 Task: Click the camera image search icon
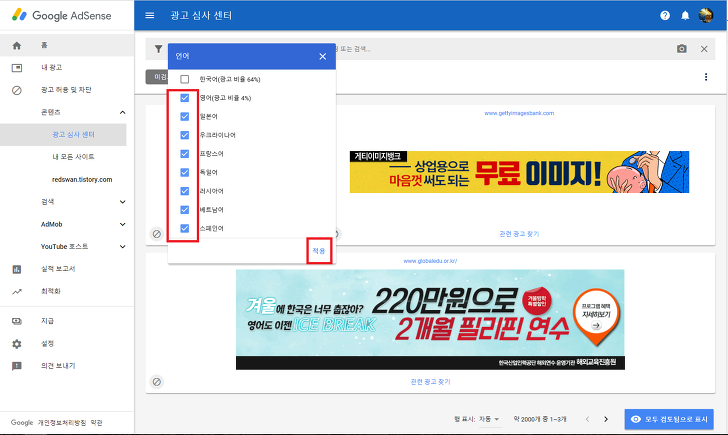(x=682, y=49)
